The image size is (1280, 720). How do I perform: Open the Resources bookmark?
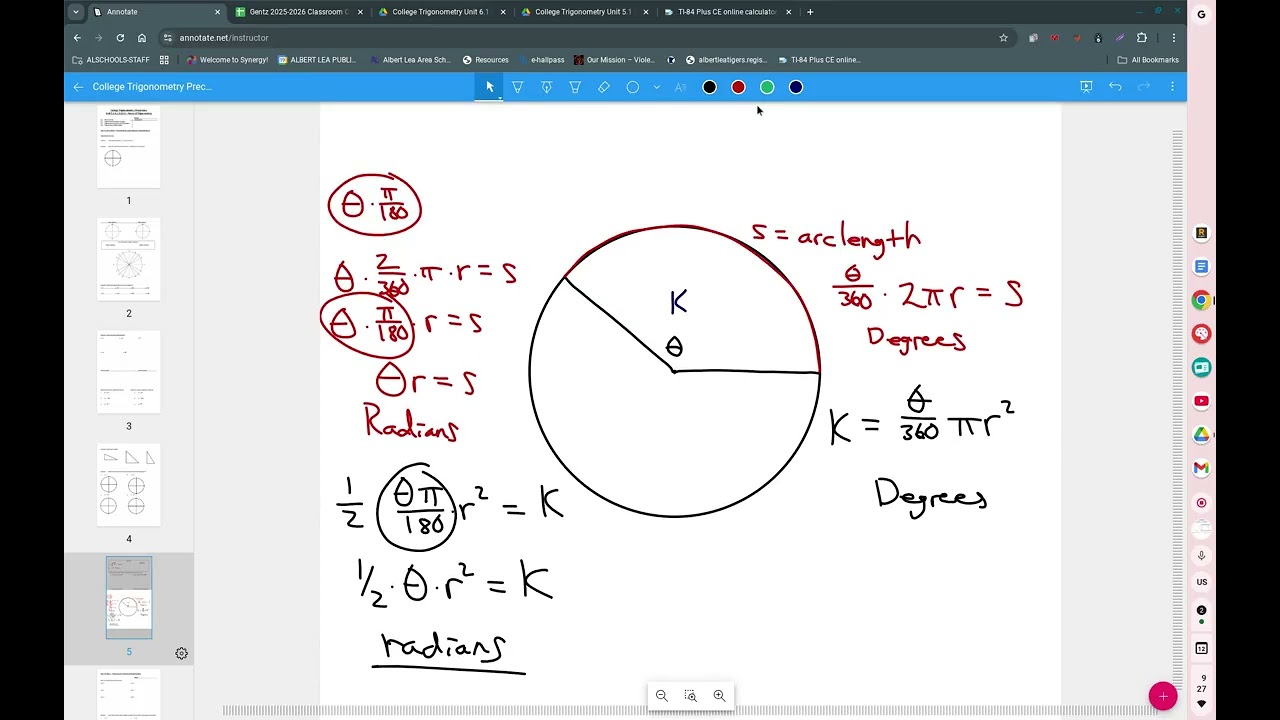click(x=486, y=60)
